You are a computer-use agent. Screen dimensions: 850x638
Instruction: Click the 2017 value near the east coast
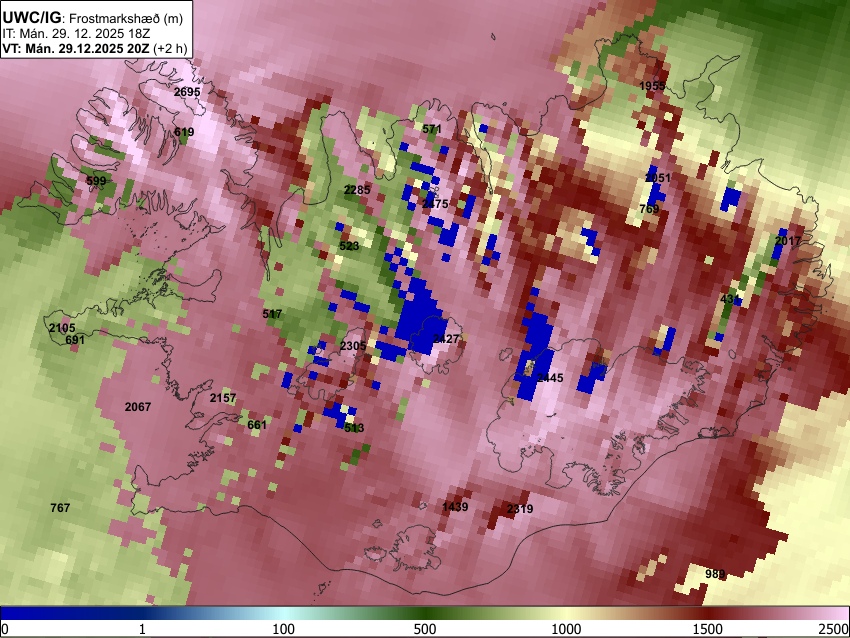pyautogui.click(x=788, y=241)
